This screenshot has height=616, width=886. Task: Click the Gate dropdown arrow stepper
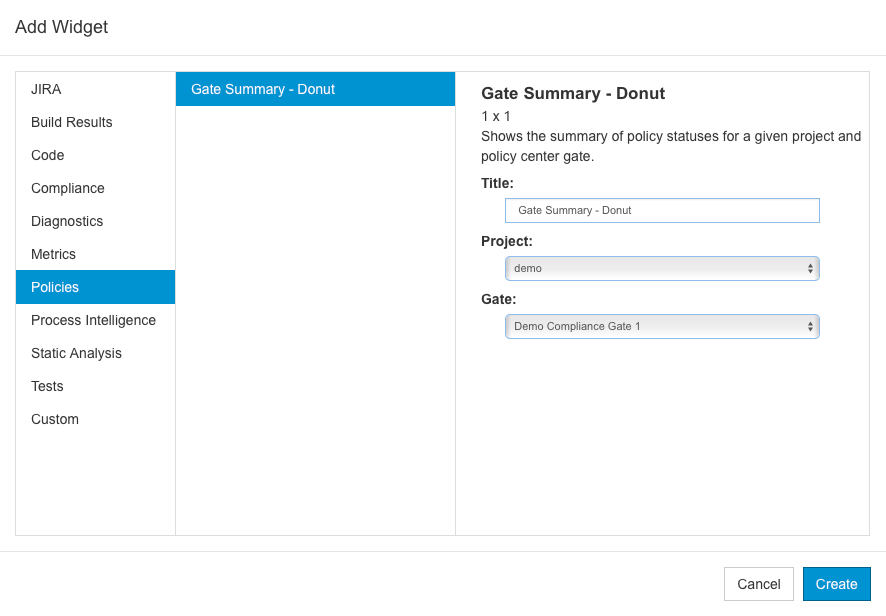tap(810, 327)
